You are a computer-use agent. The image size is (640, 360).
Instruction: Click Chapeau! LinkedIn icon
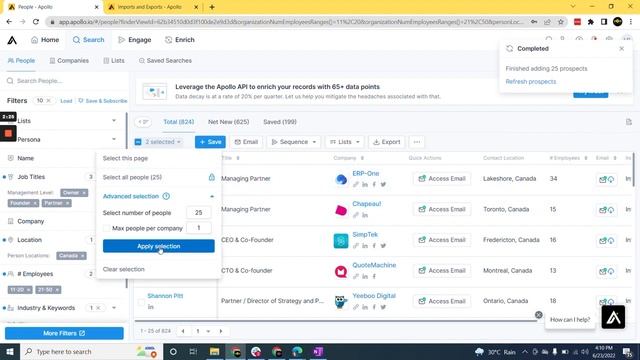click(x=365, y=215)
